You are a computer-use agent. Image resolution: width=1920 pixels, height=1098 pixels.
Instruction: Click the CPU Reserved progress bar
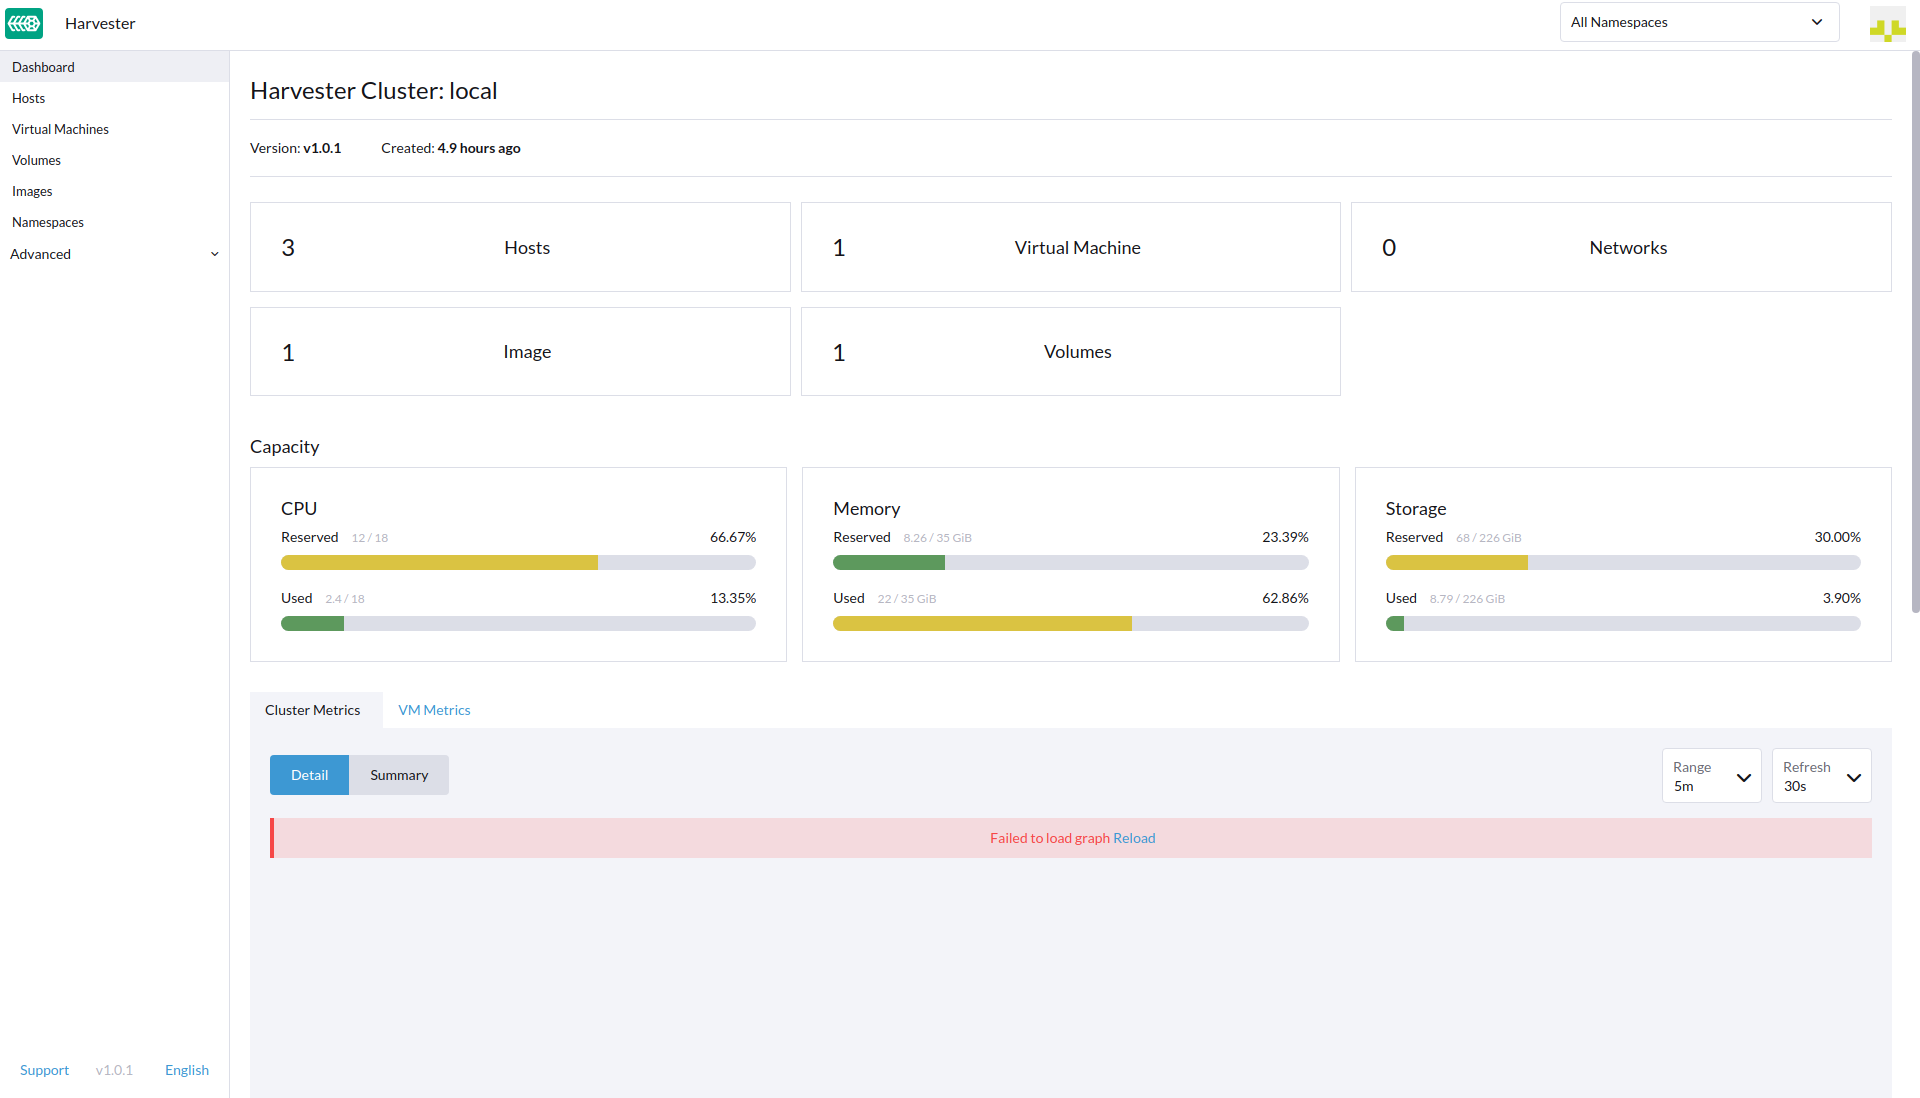518,563
